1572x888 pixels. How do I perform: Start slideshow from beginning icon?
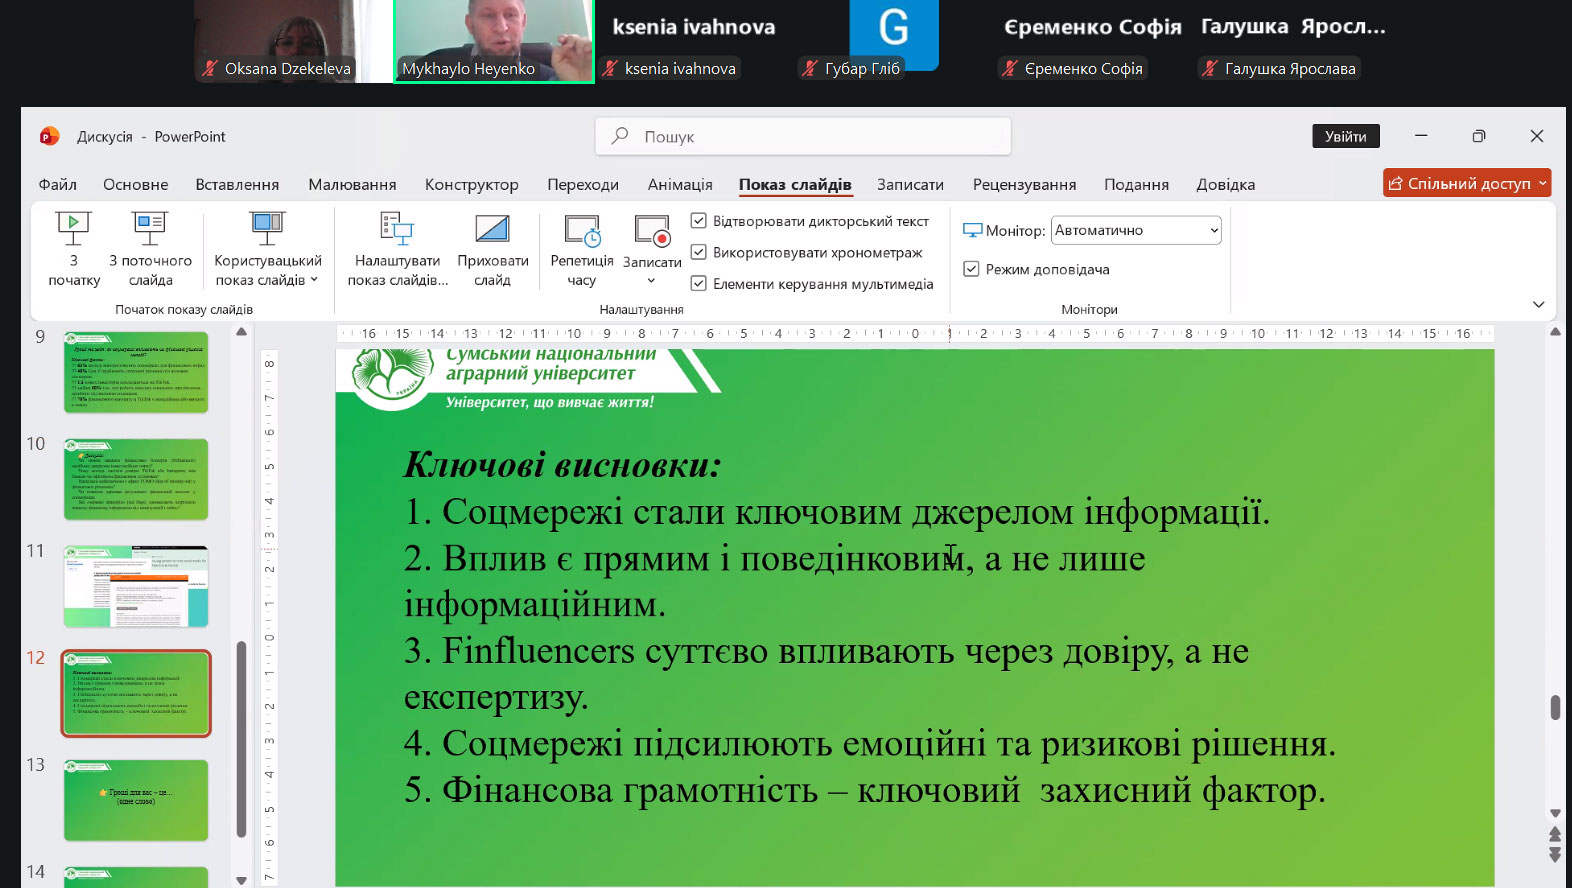[73, 230]
